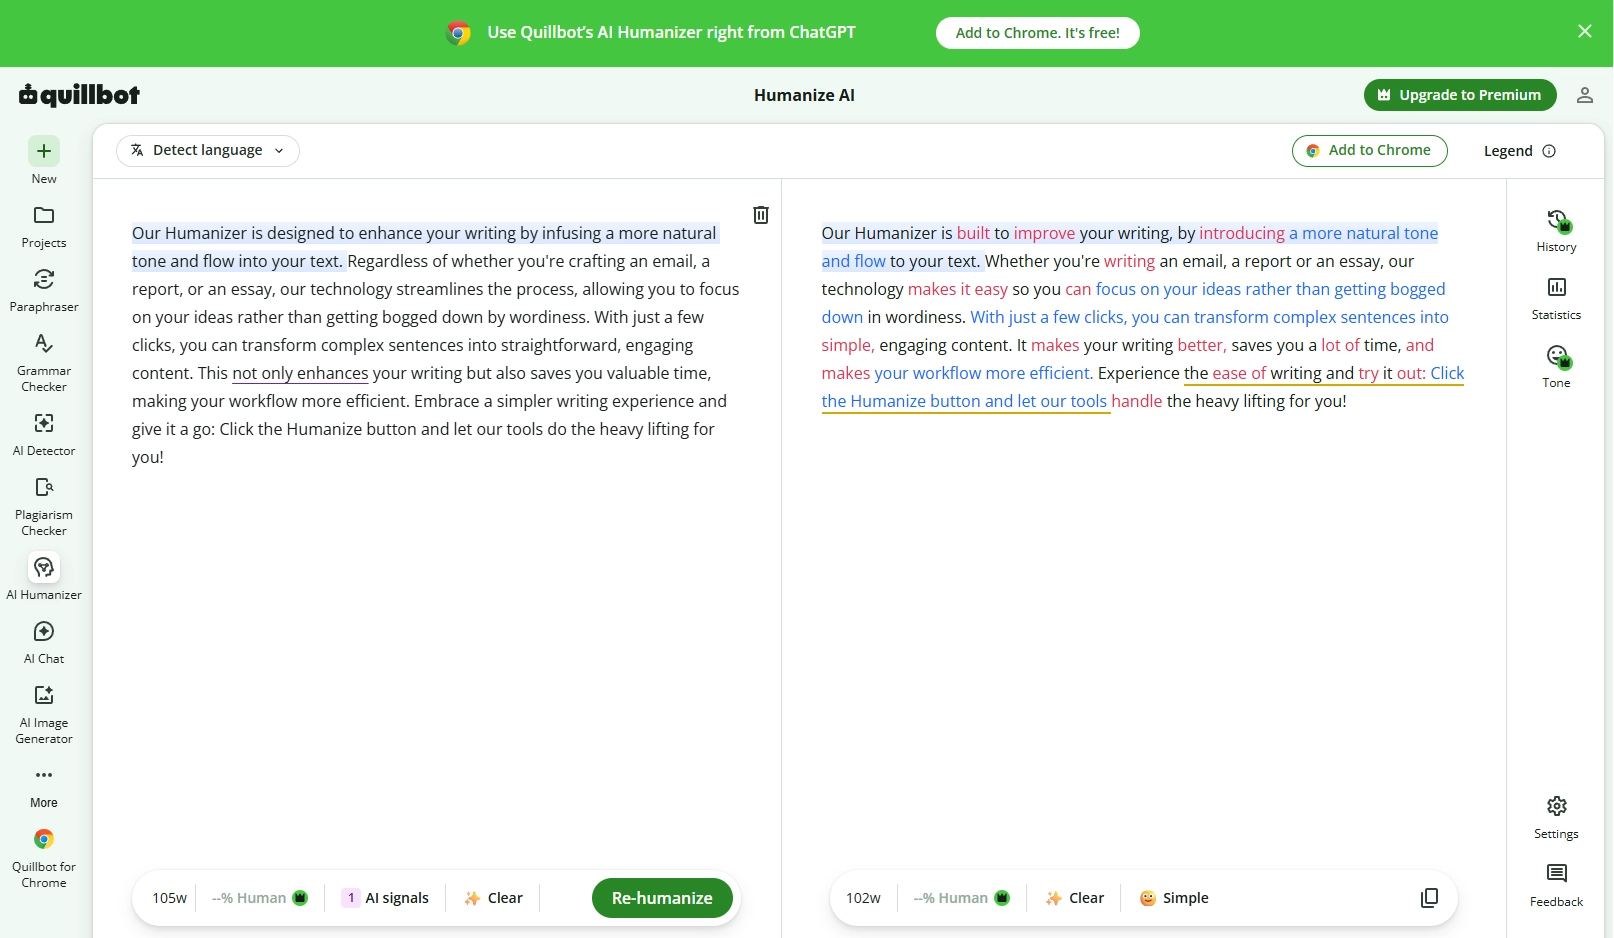The height and width of the screenshot is (938, 1614).
Task: Copy humanized output with copy icon
Action: [x=1429, y=898]
